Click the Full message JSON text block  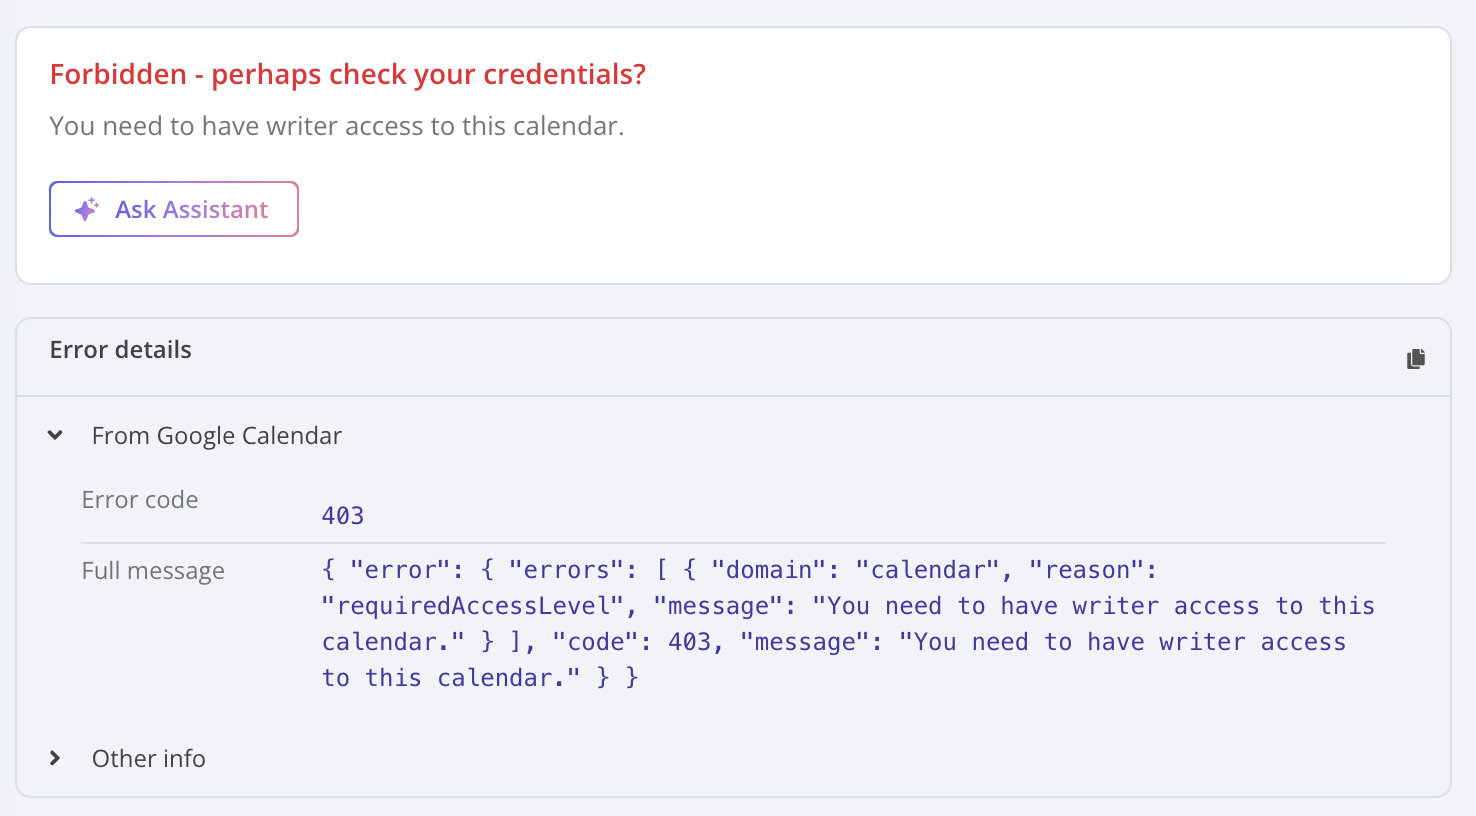coord(848,624)
